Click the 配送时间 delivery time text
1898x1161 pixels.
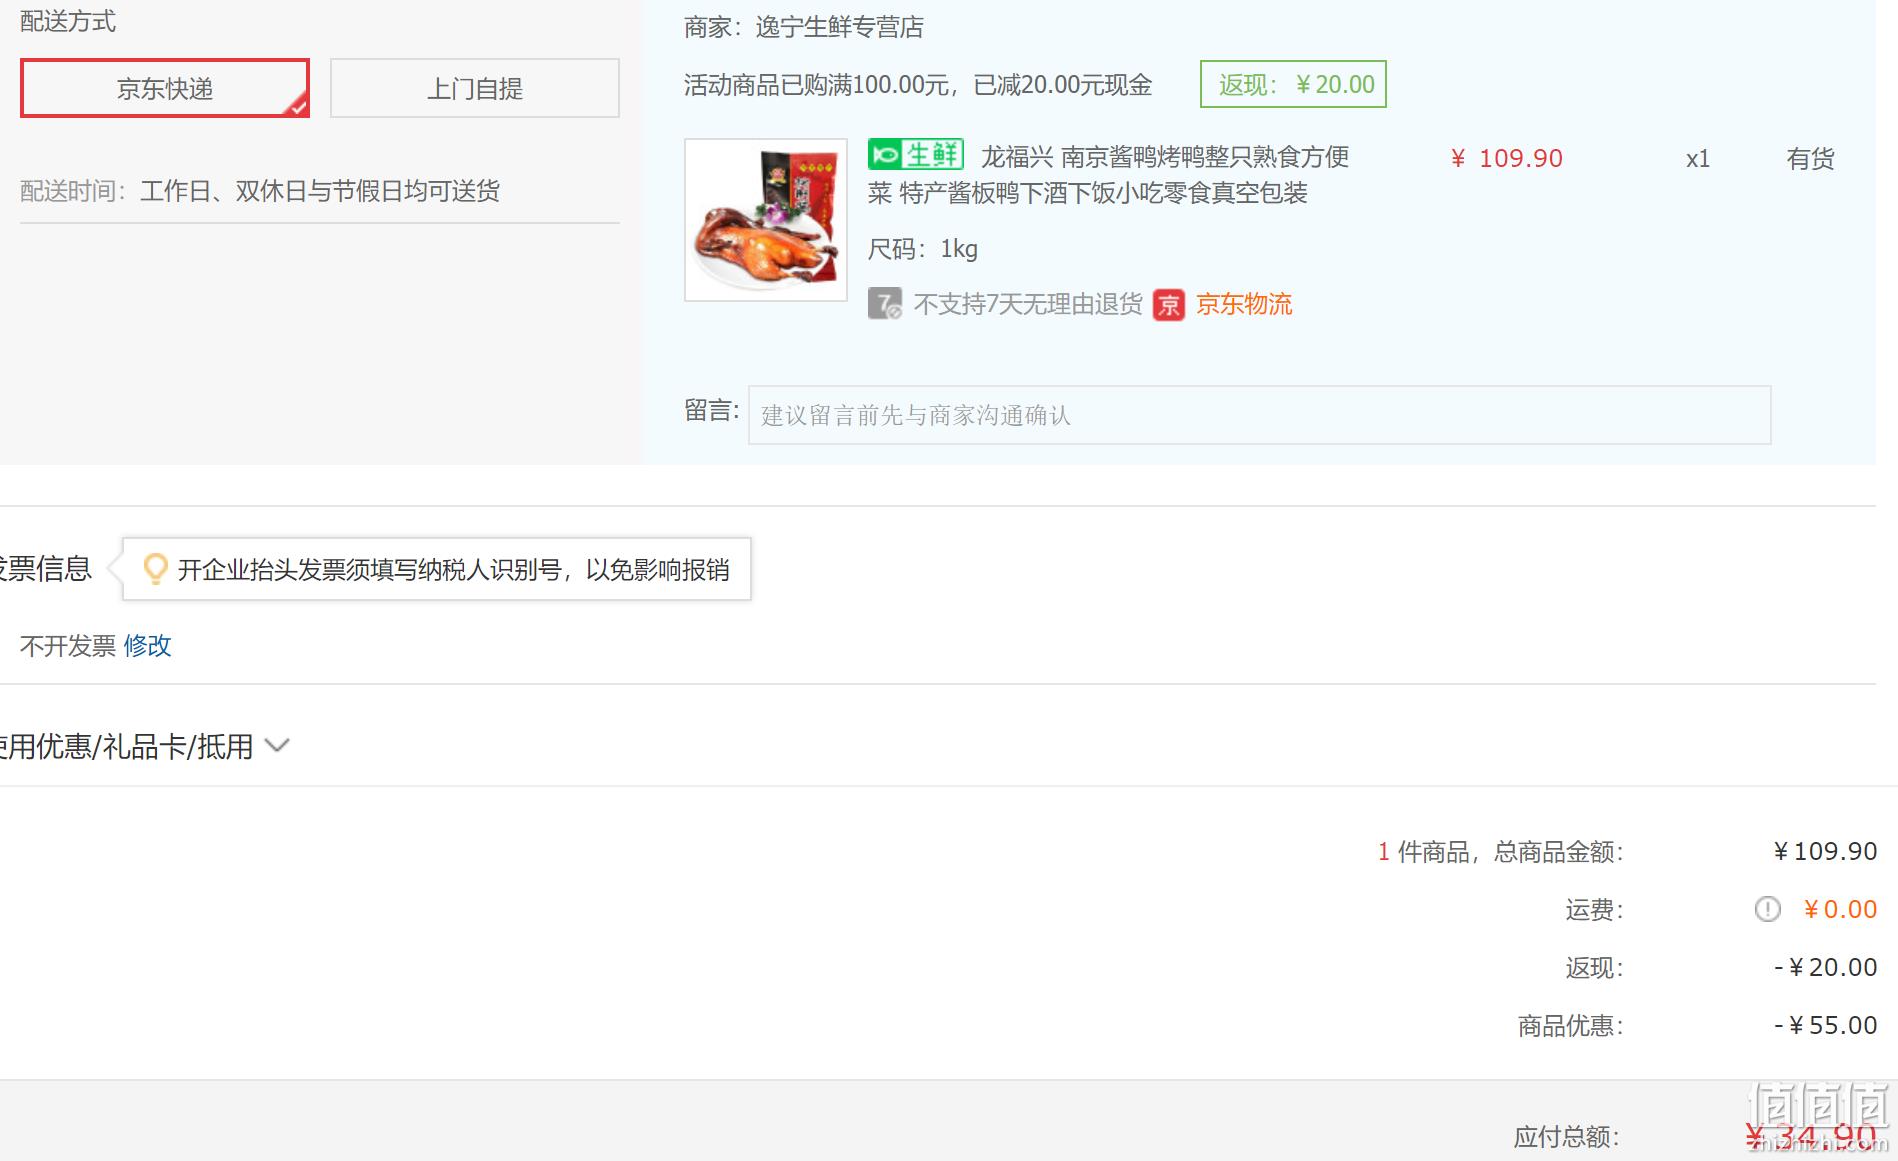(x=260, y=191)
